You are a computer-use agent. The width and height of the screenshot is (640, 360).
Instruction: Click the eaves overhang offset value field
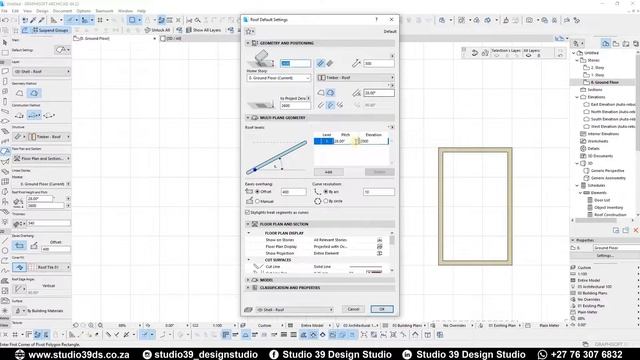tap(293, 191)
